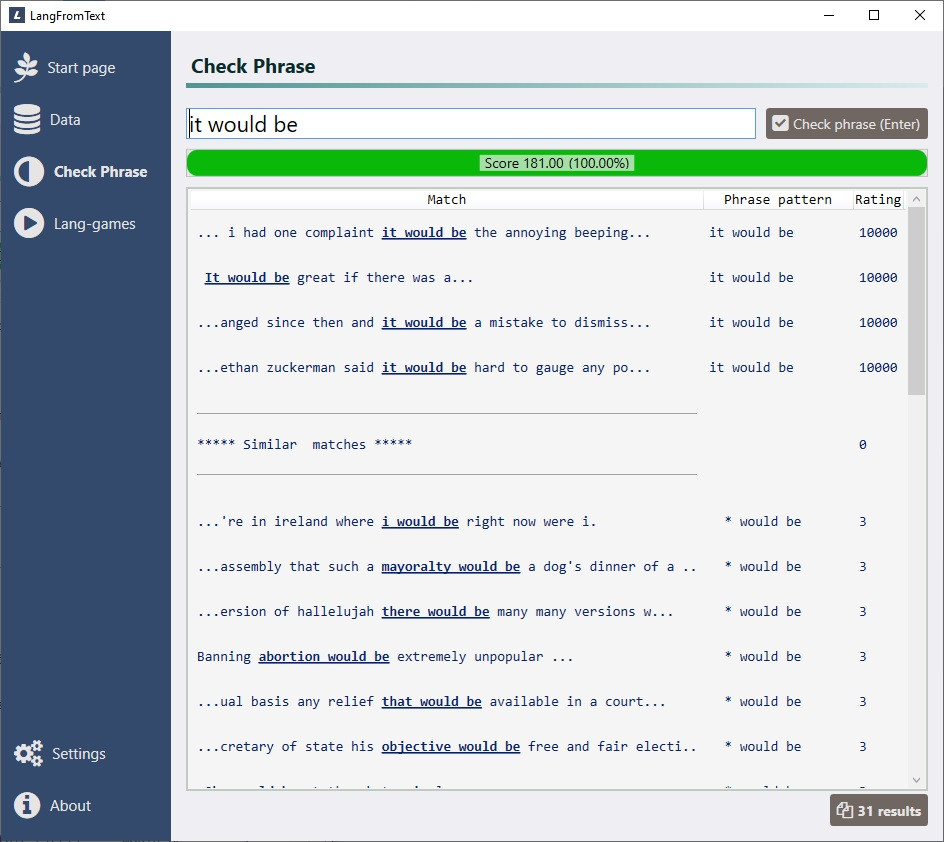Select the Check Phrase sidebar label
Screen dimensions: 944x842
[101, 172]
